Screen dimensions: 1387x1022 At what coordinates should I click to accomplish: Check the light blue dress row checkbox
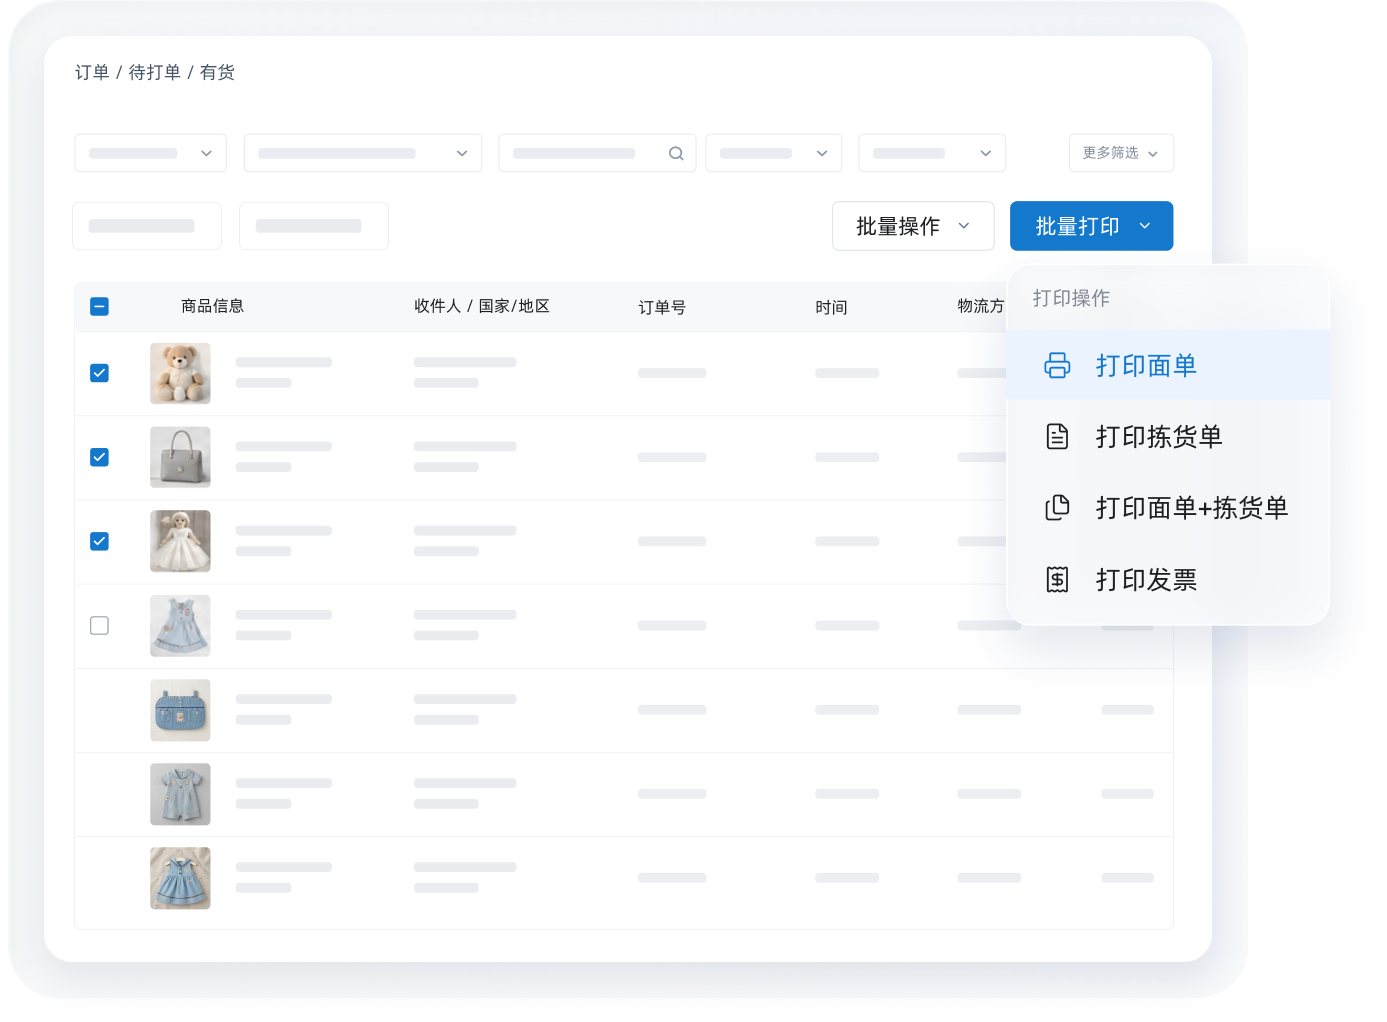click(99, 625)
